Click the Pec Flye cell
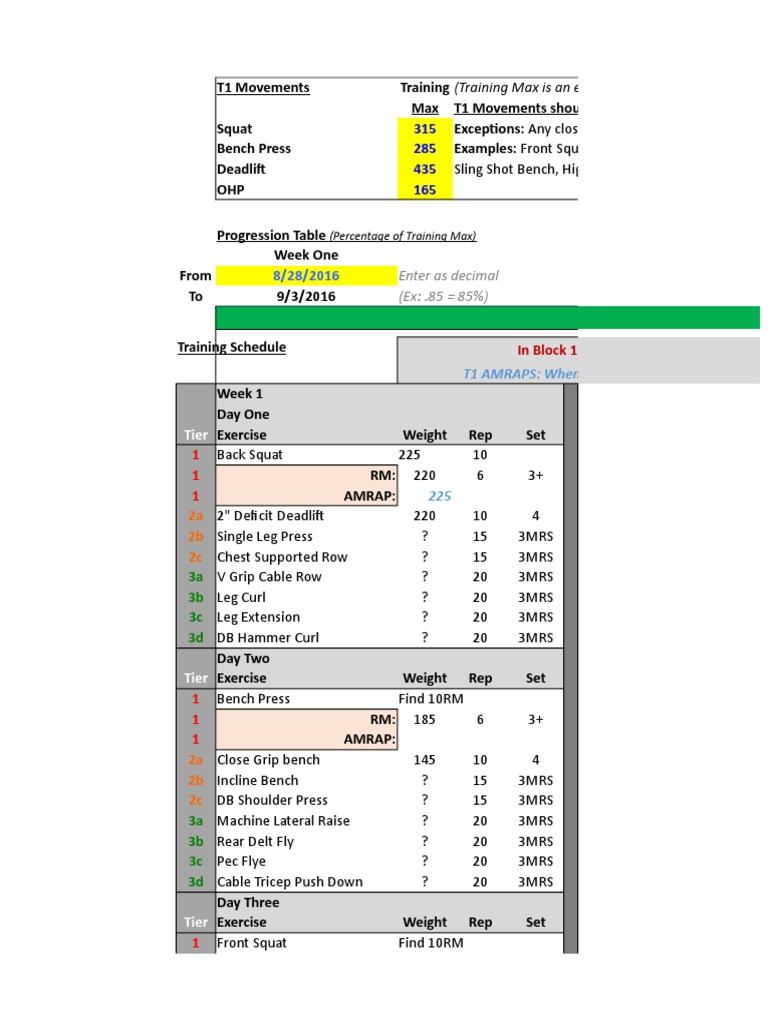The image size is (768, 1024). 306,861
